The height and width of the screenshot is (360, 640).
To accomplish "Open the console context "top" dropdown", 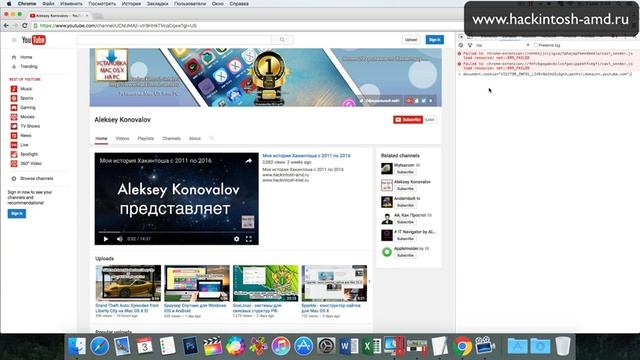I will [x=502, y=45].
